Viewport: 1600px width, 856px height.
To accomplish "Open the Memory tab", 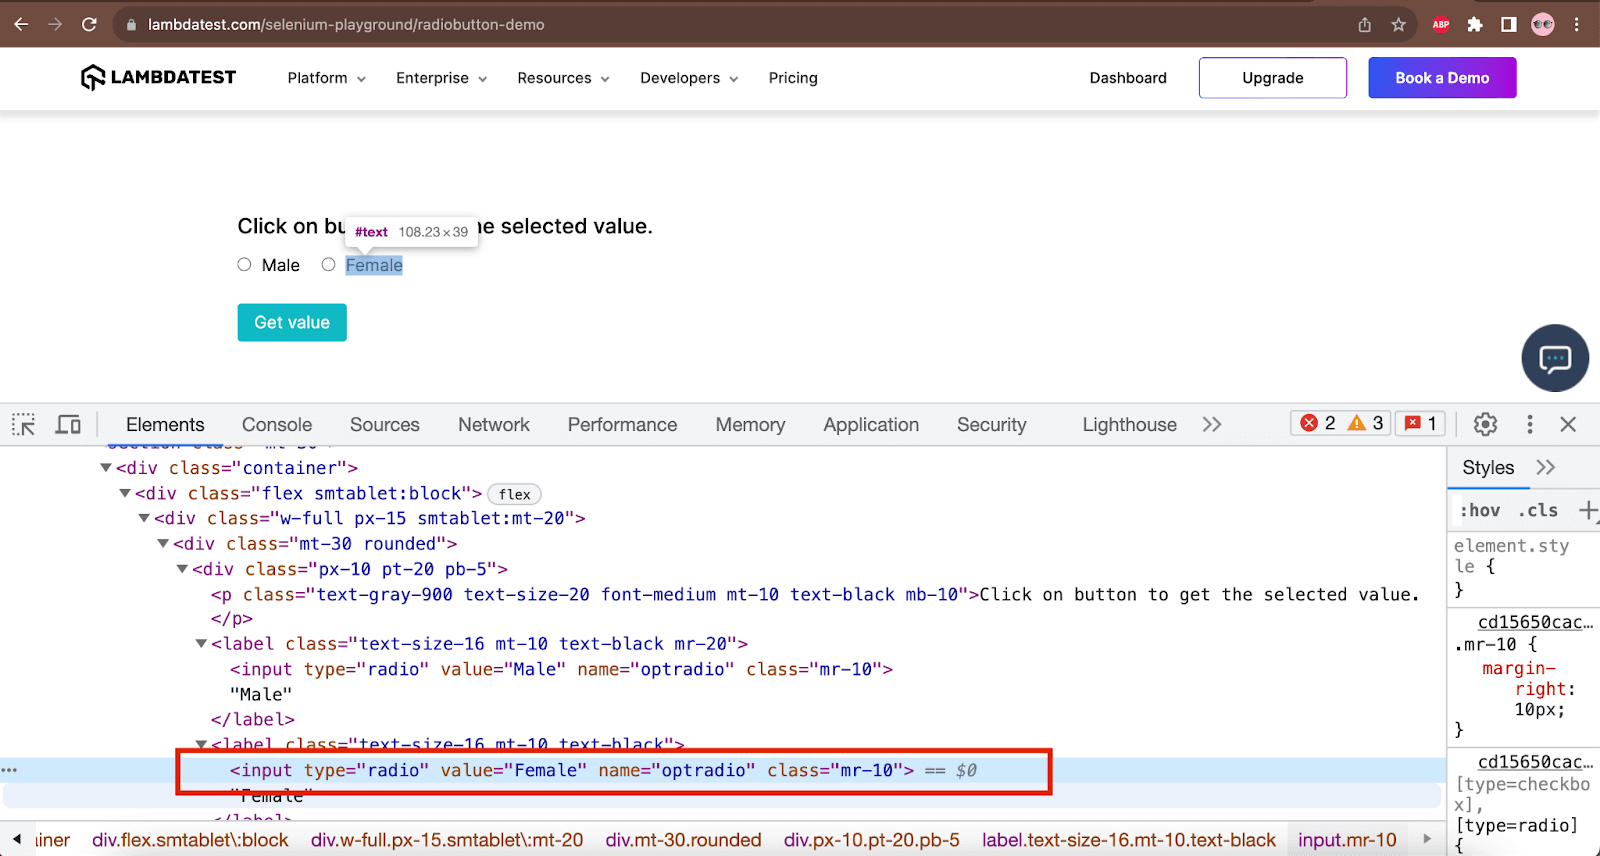I will (750, 424).
